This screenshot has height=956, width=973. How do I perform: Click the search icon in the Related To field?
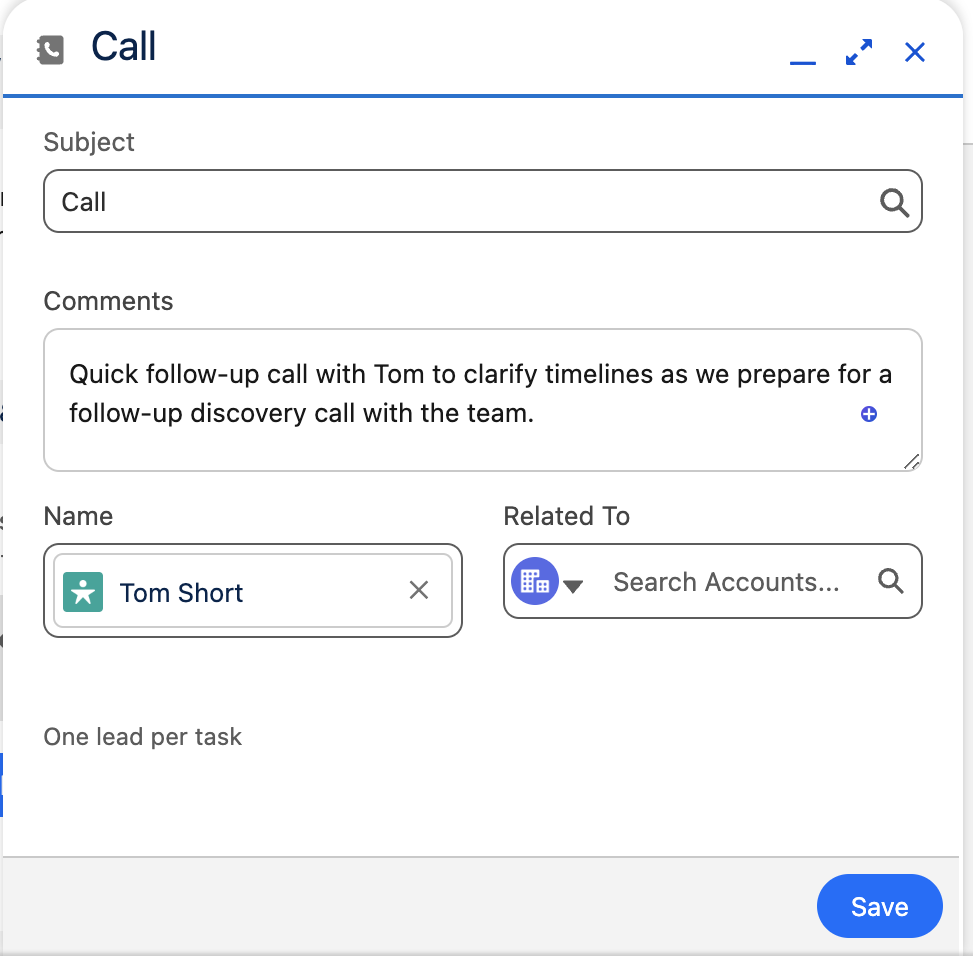point(890,581)
